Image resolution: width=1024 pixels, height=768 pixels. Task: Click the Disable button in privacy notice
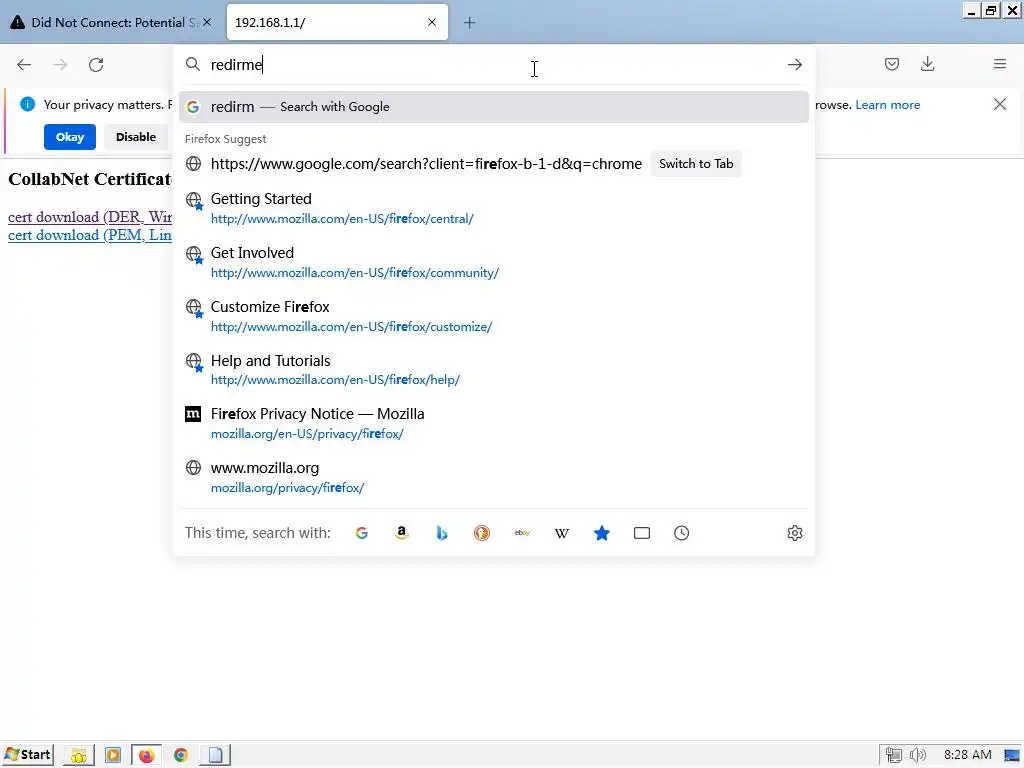point(136,137)
